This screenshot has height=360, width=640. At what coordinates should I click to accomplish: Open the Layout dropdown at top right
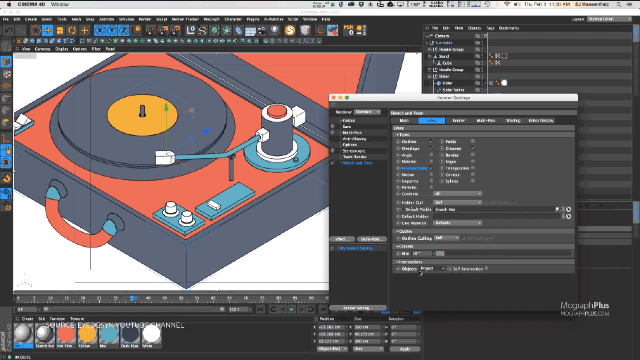(609, 19)
